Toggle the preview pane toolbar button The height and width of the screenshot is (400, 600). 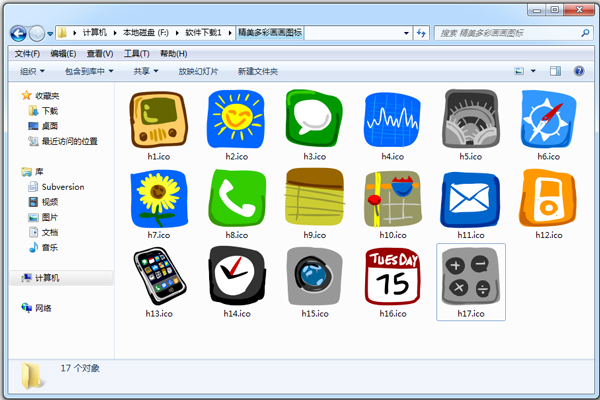[x=555, y=71]
